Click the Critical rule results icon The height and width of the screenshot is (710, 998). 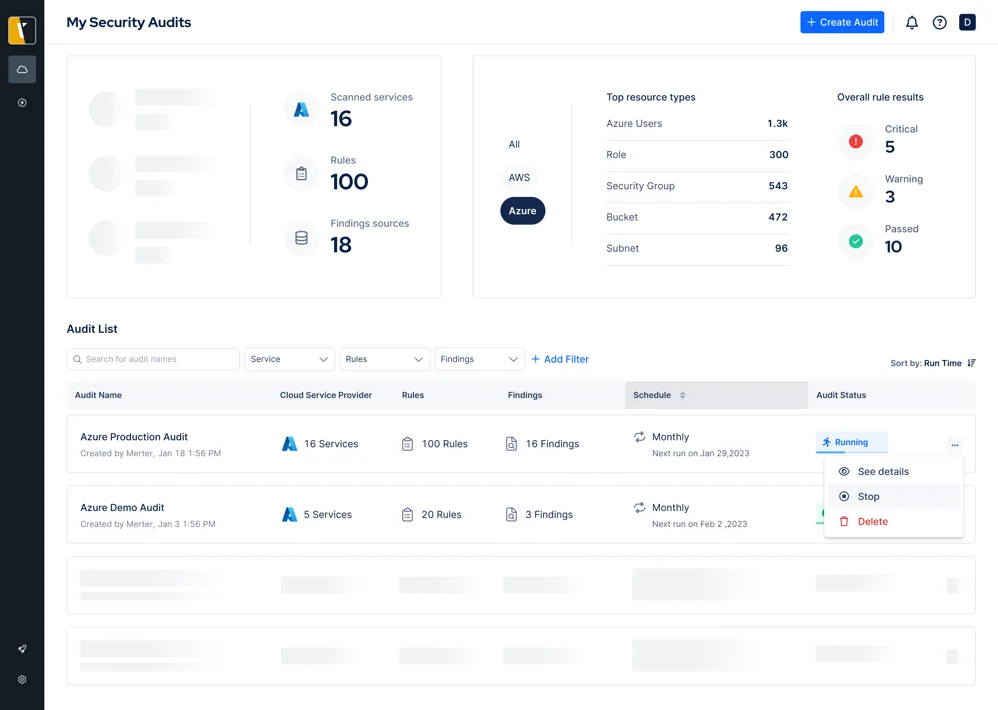click(x=855, y=142)
